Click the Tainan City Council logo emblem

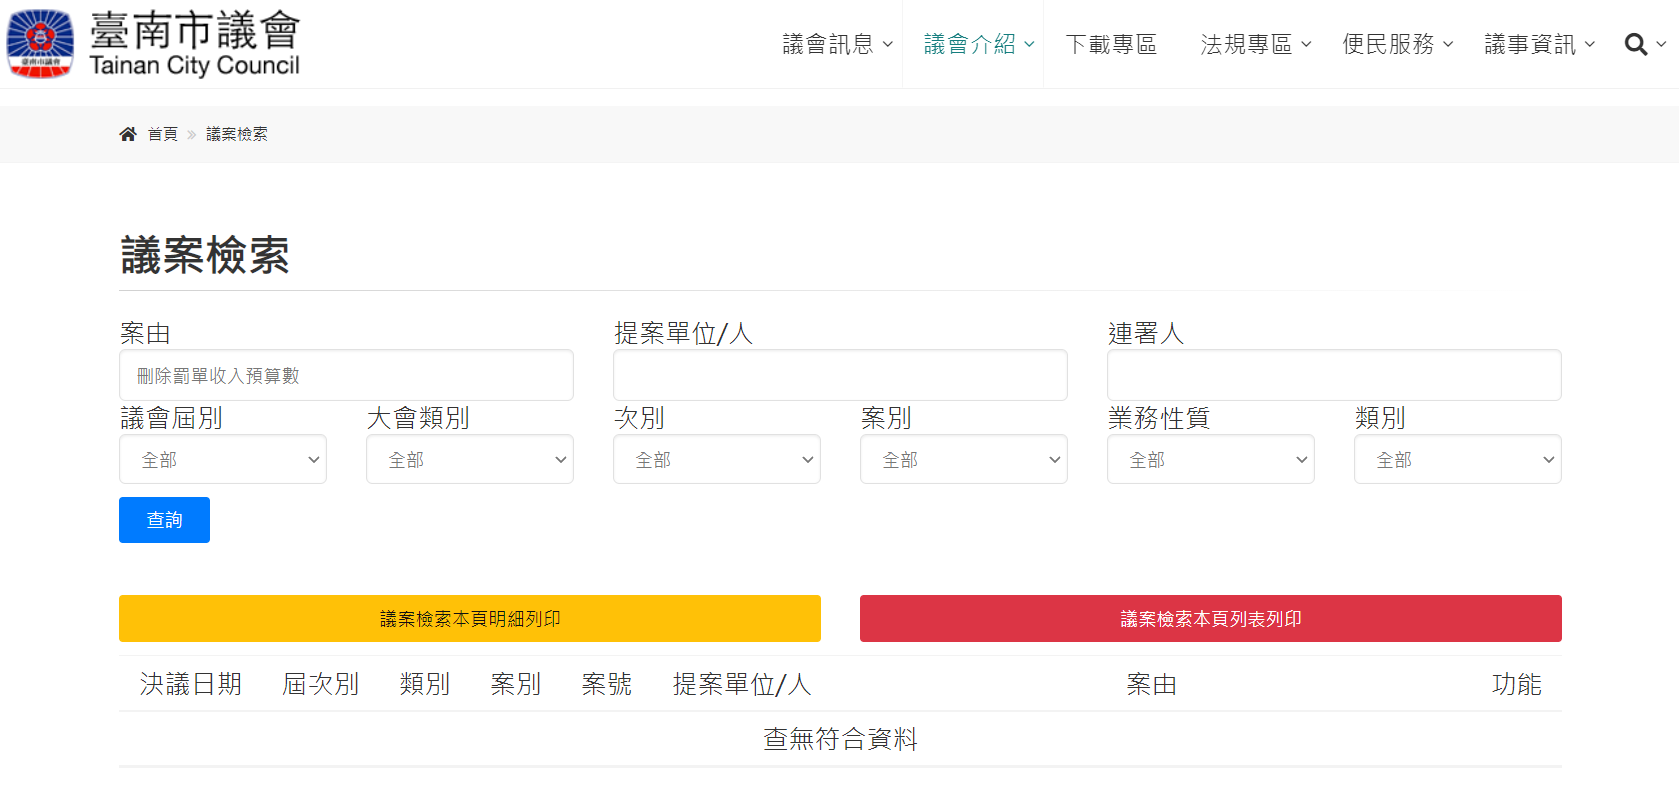coord(40,44)
